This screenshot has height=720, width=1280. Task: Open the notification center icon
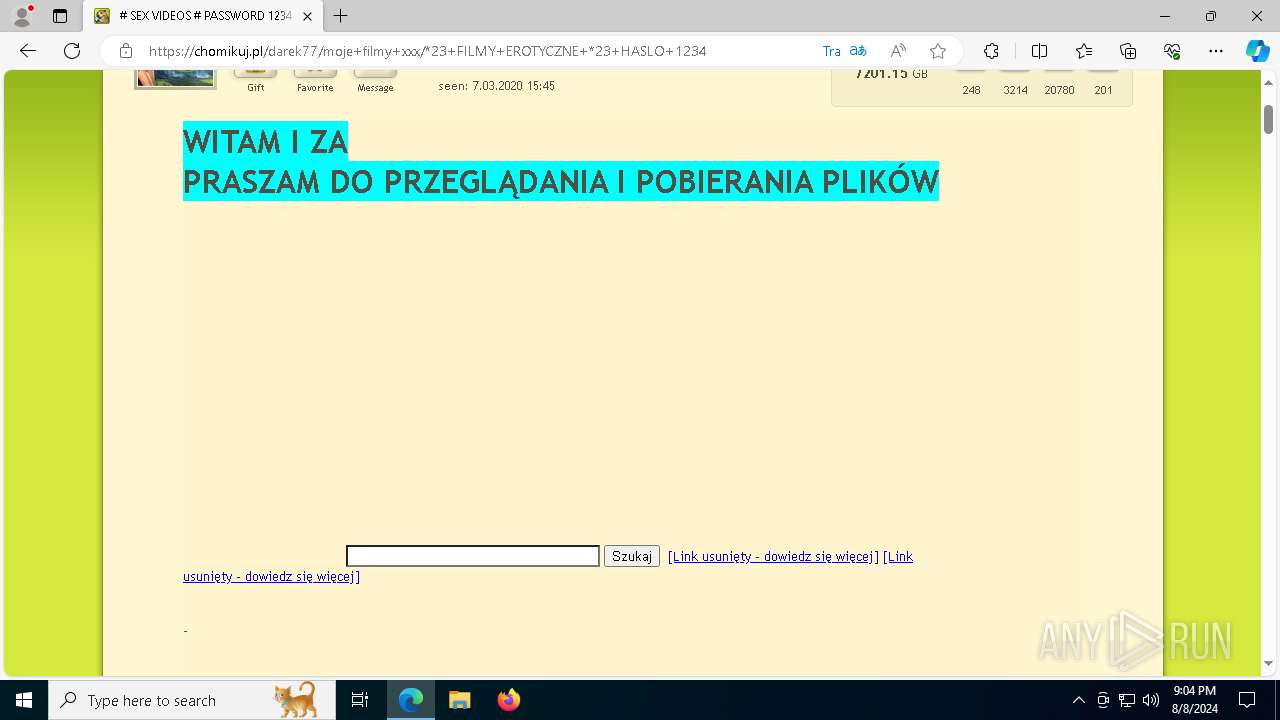pos(1247,700)
